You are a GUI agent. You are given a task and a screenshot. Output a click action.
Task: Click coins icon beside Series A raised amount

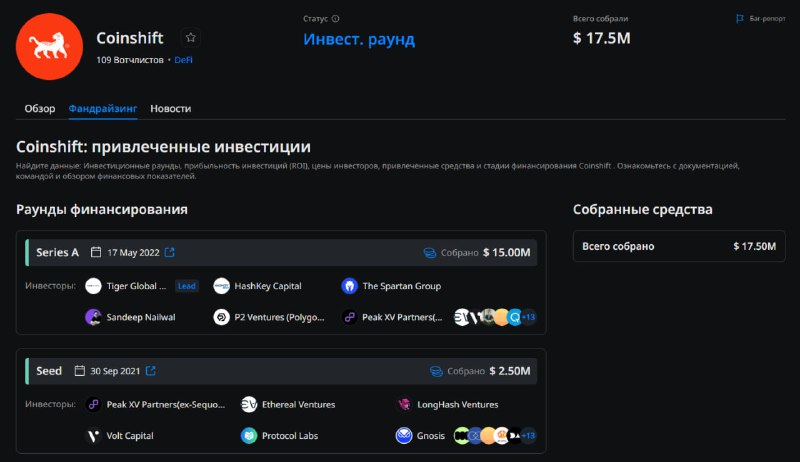click(430, 252)
